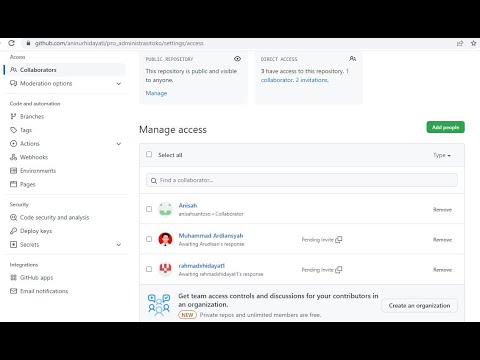480x360 pixels.
Task: Open Webhooks settings
Action: (x=34, y=157)
